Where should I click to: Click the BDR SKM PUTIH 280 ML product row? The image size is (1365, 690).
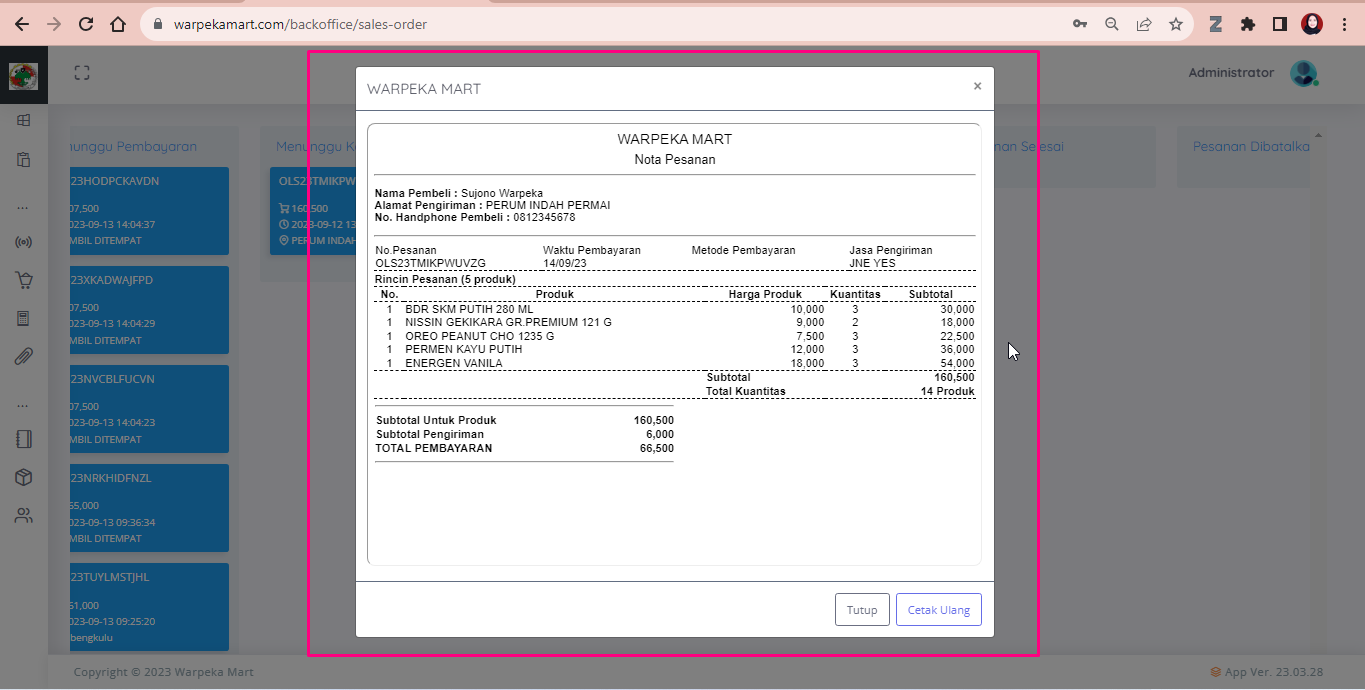[675, 310]
